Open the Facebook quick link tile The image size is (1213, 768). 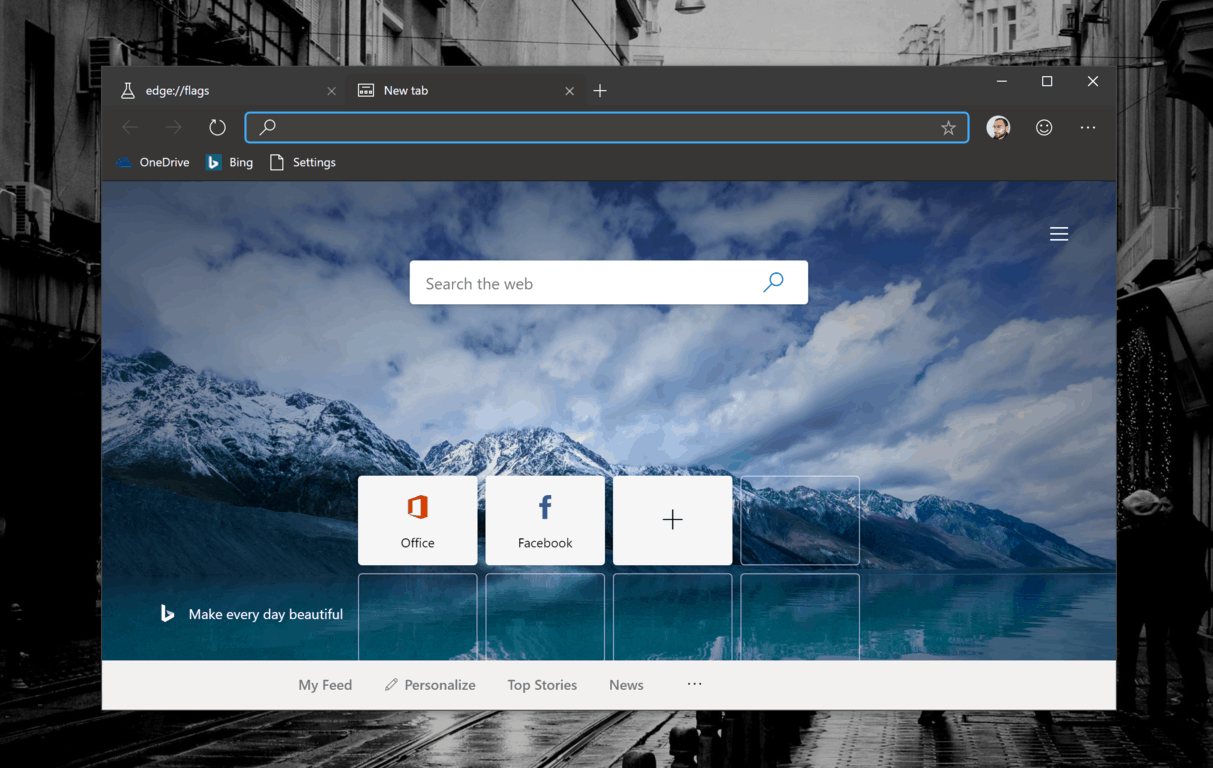pos(545,520)
